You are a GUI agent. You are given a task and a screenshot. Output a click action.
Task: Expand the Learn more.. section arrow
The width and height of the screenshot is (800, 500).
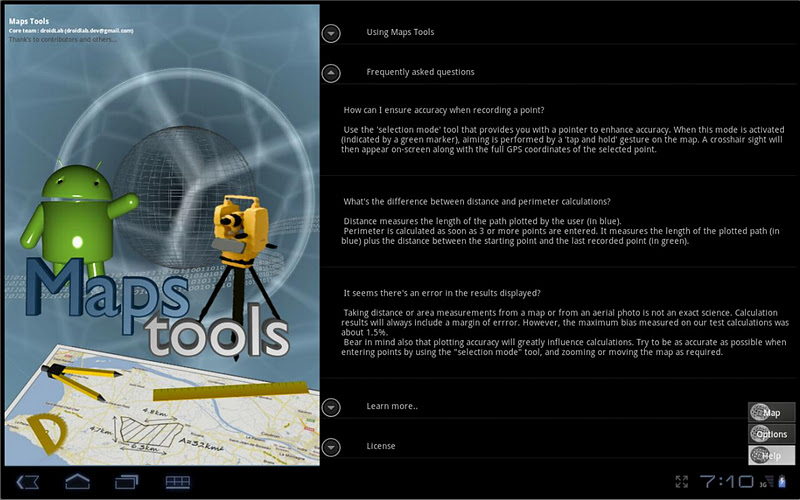click(x=331, y=407)
